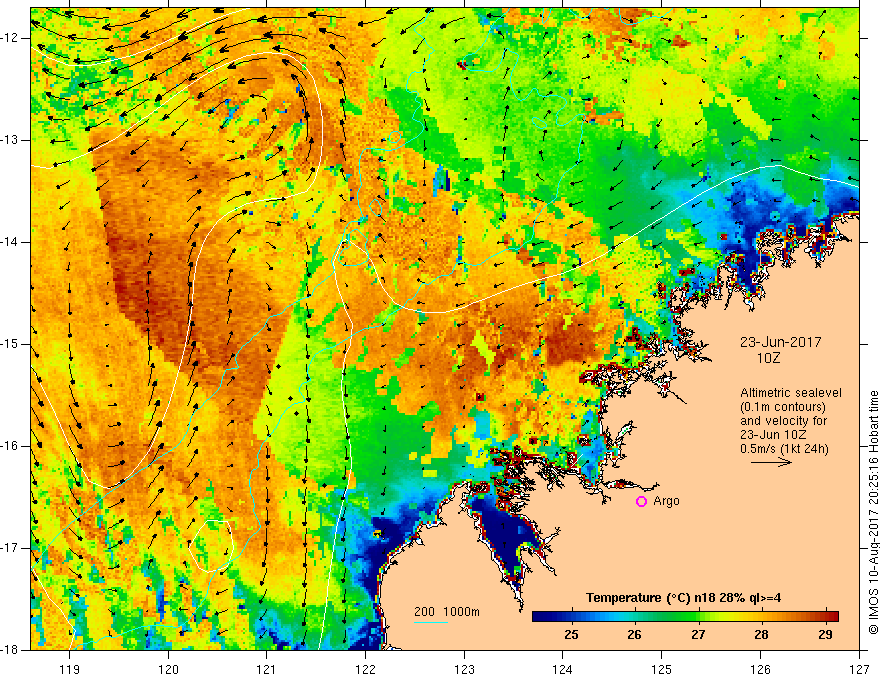Click the '123' longitude axis label
Image resolution: width=880 pixels, height=680 pixels.
[x=464, y=669]
